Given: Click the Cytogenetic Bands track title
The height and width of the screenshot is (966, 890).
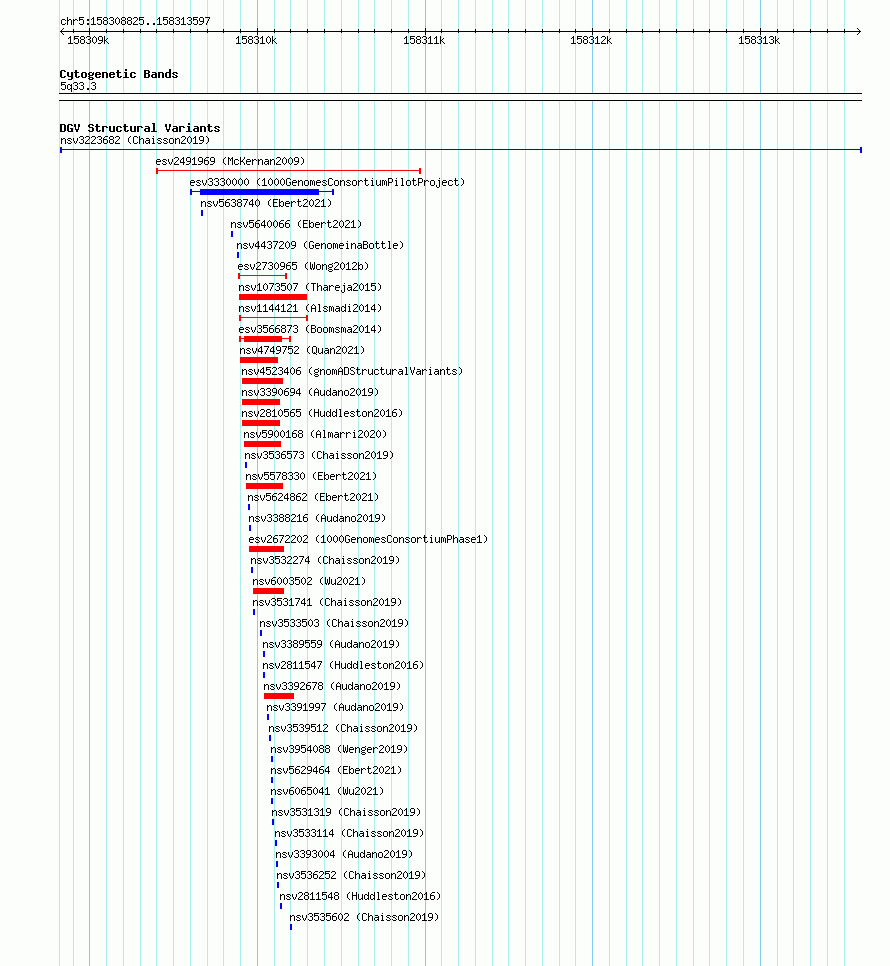Looking at the screenshot, I should click(119, 74).
